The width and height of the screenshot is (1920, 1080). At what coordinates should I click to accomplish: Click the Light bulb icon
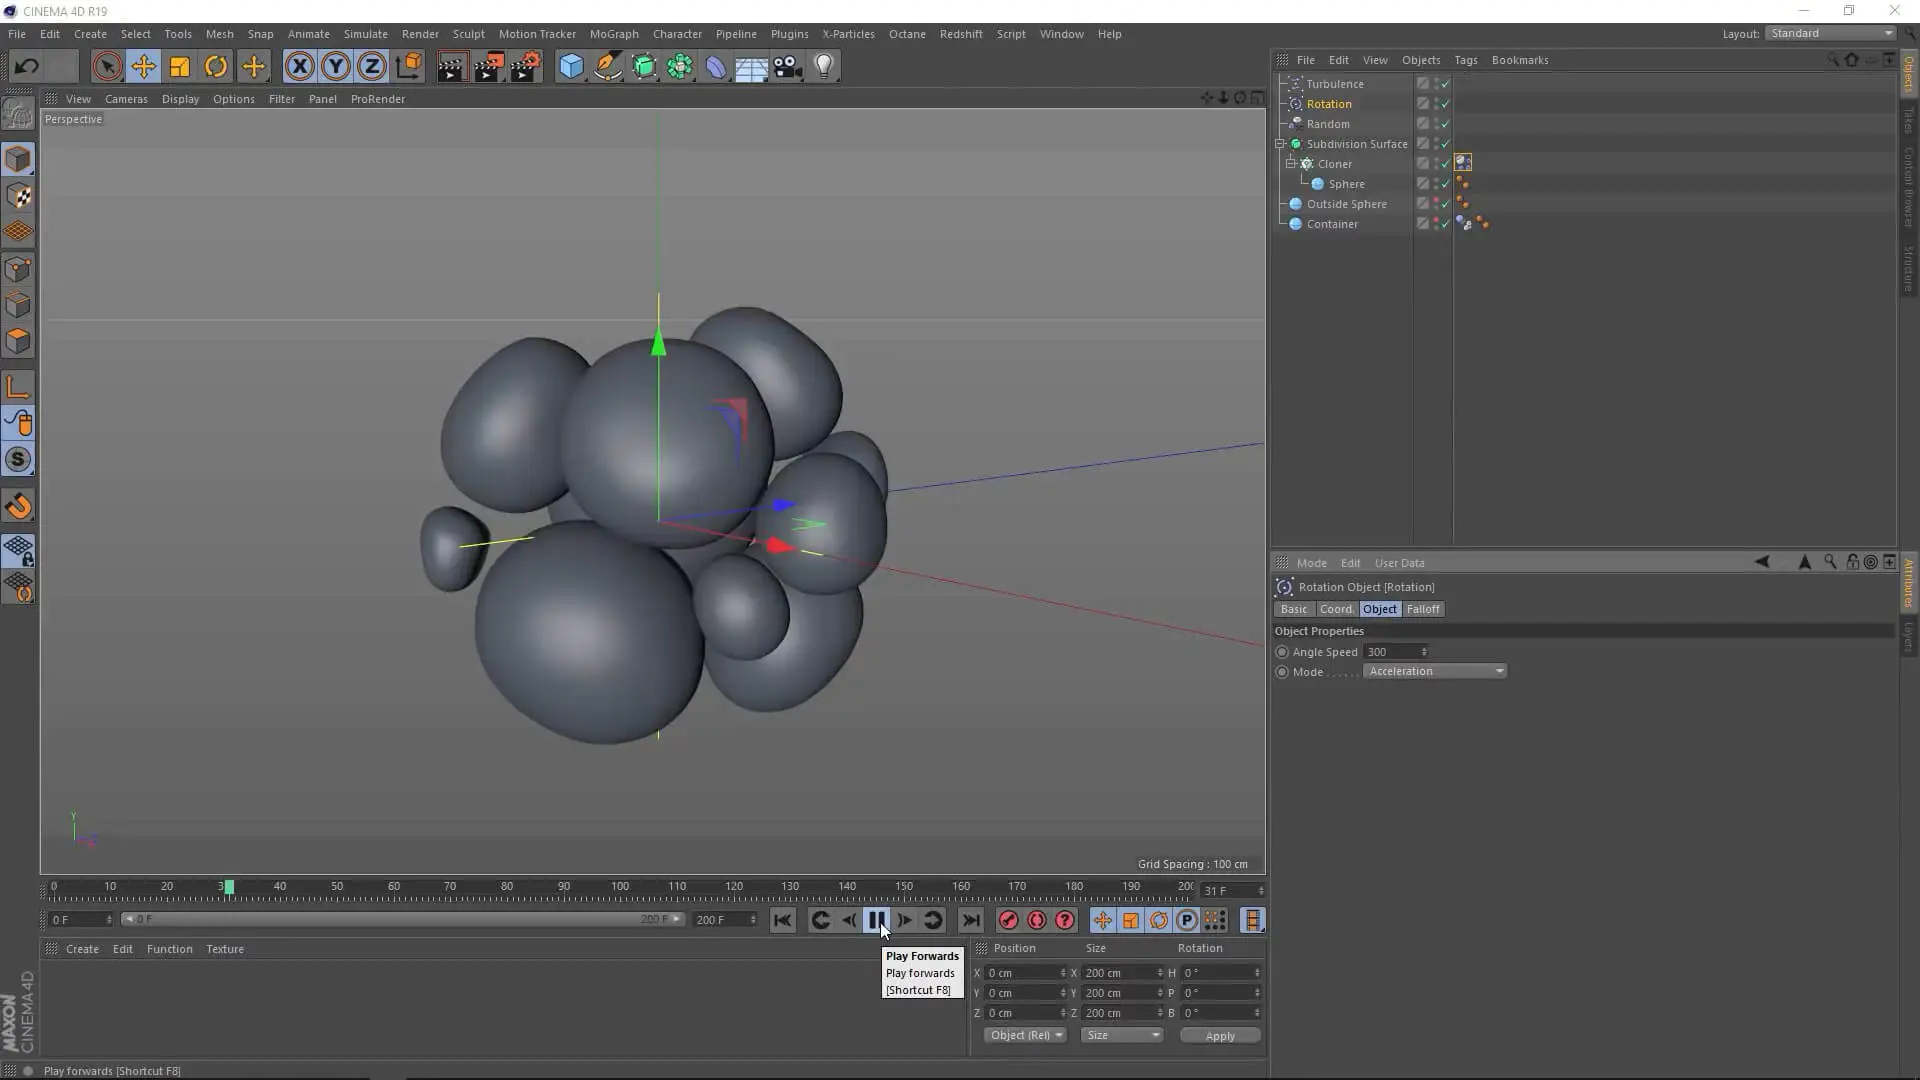pyautogui.click(x=824, y=67)
